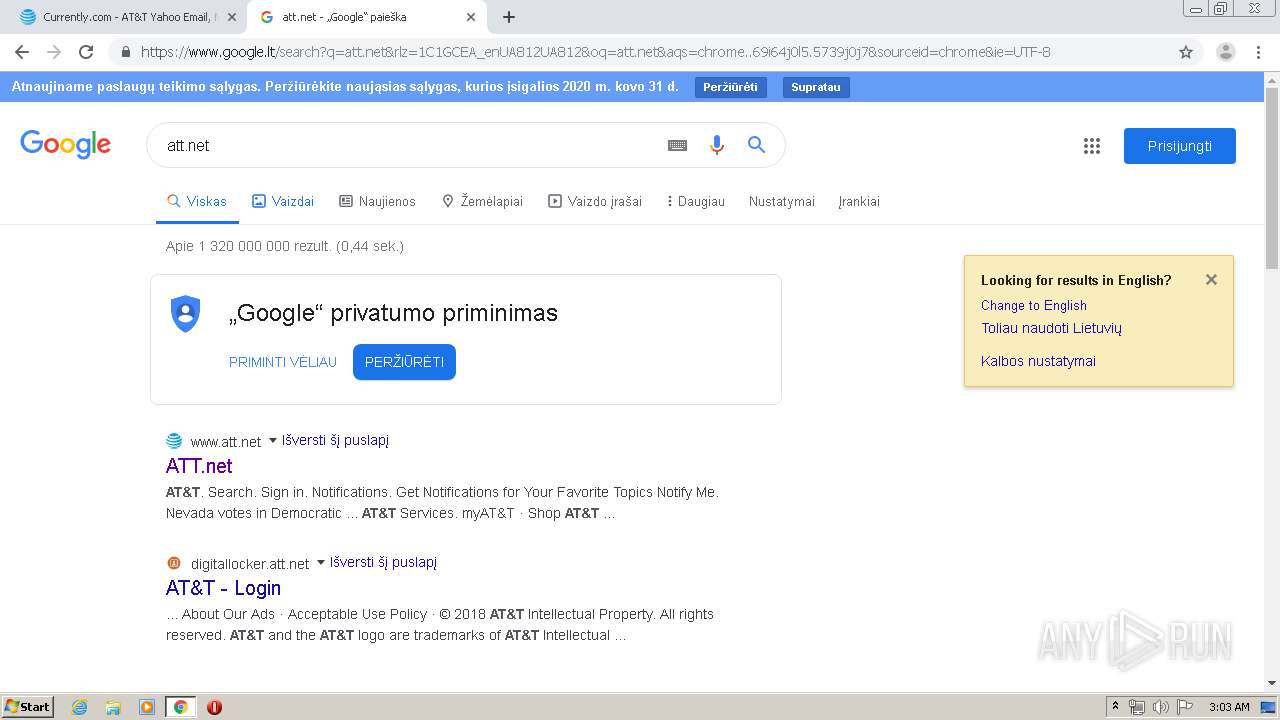This screenshot has width=1280, height=720.
Task: Launch Internet Explorer from taskbar
Action: (79, 707)
